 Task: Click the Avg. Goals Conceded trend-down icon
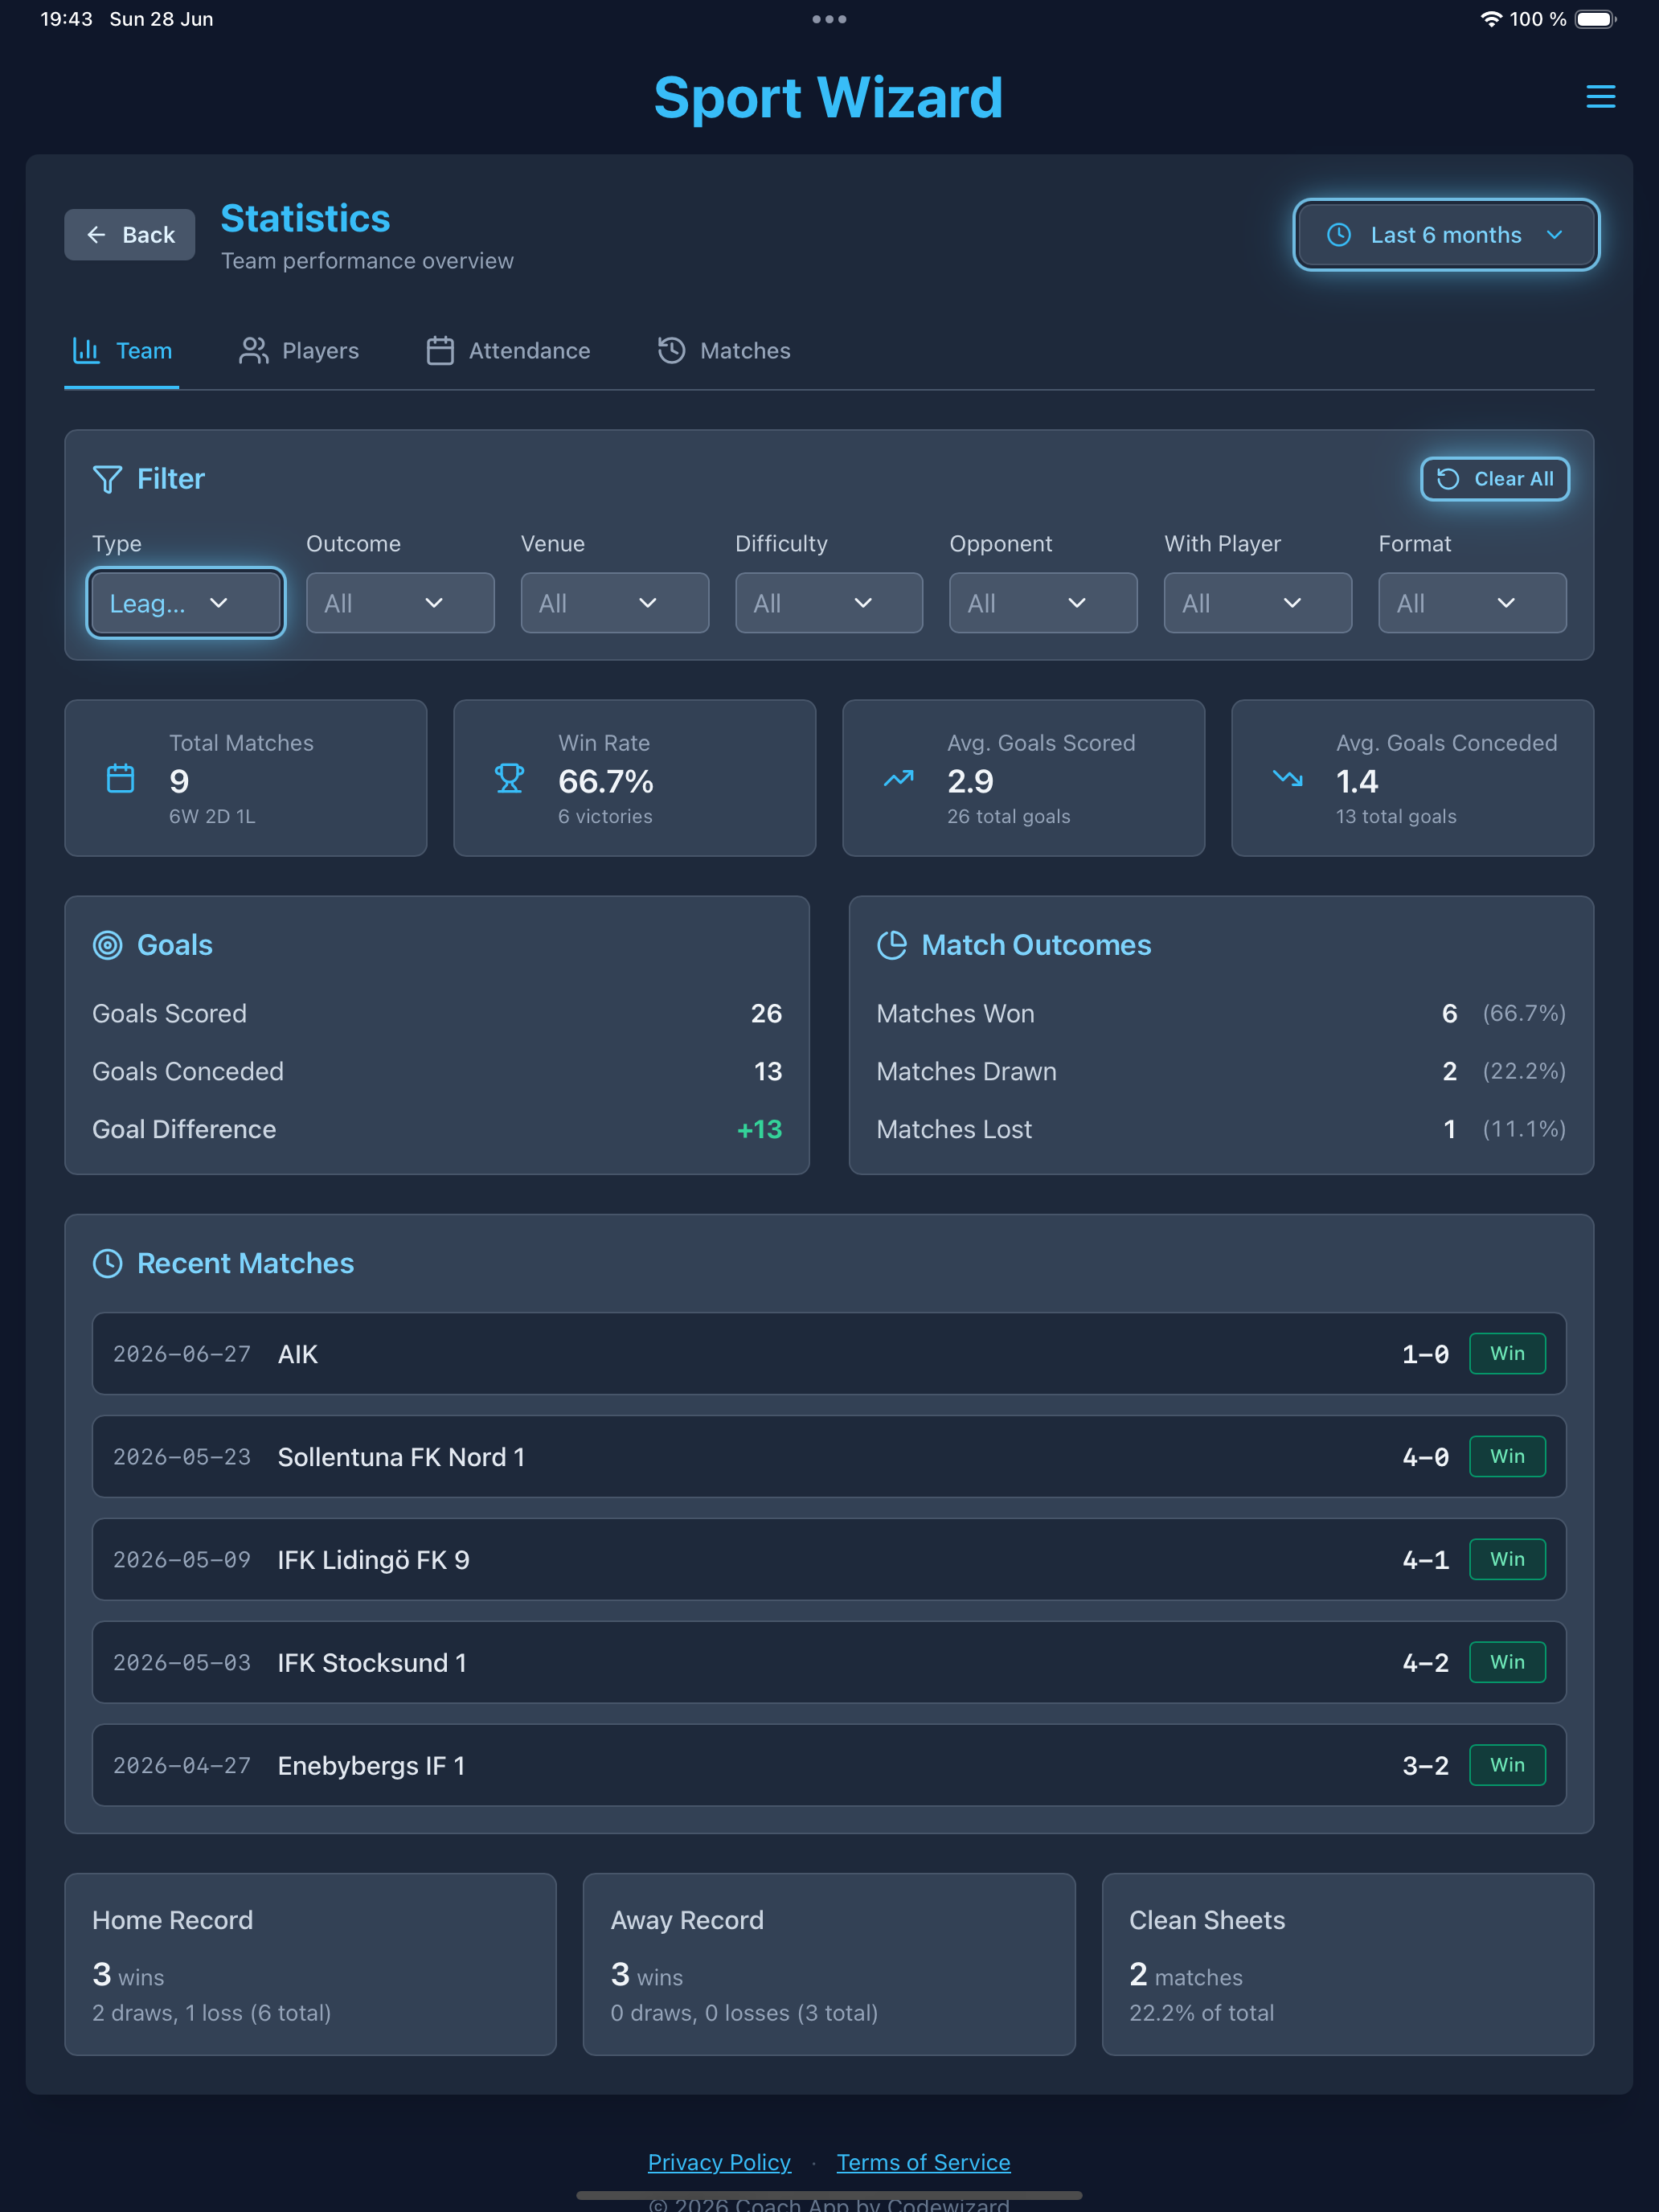pos(1287,778)
